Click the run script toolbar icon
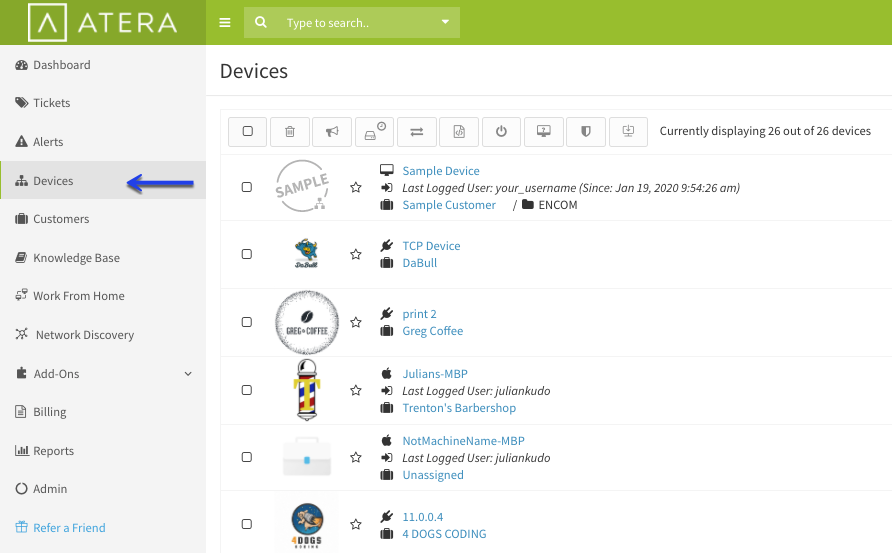Screen dimensions: 892x553 tap(459, 131)
